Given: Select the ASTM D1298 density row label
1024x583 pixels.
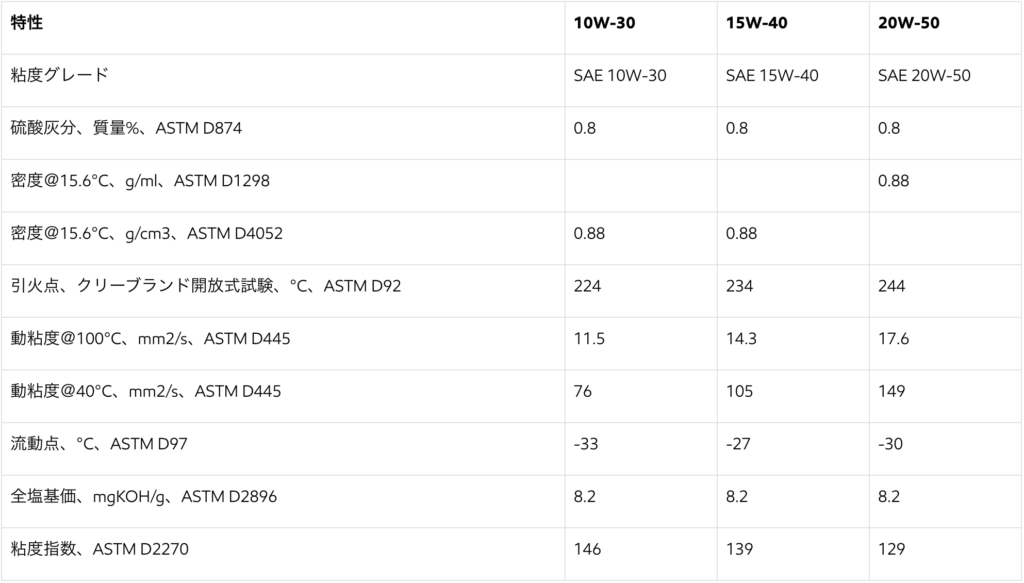Looking at the screenshot, I should [x=140, y=181].
